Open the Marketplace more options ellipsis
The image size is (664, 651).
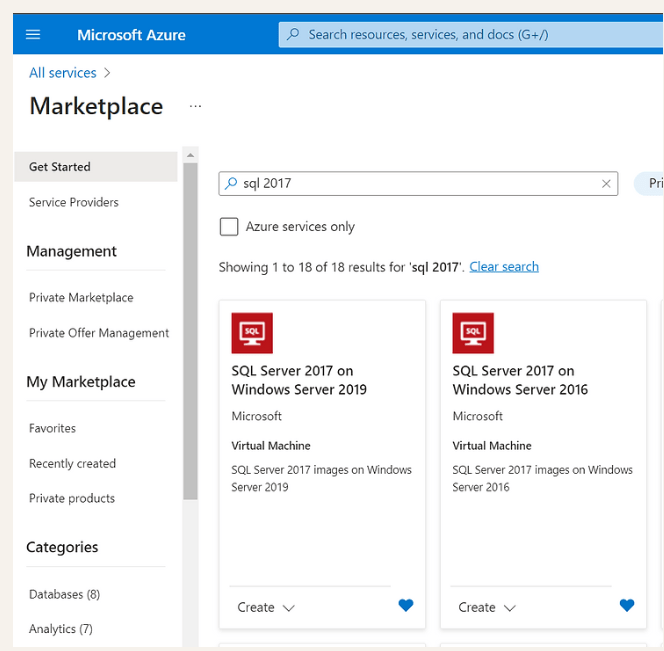point(195,106)
